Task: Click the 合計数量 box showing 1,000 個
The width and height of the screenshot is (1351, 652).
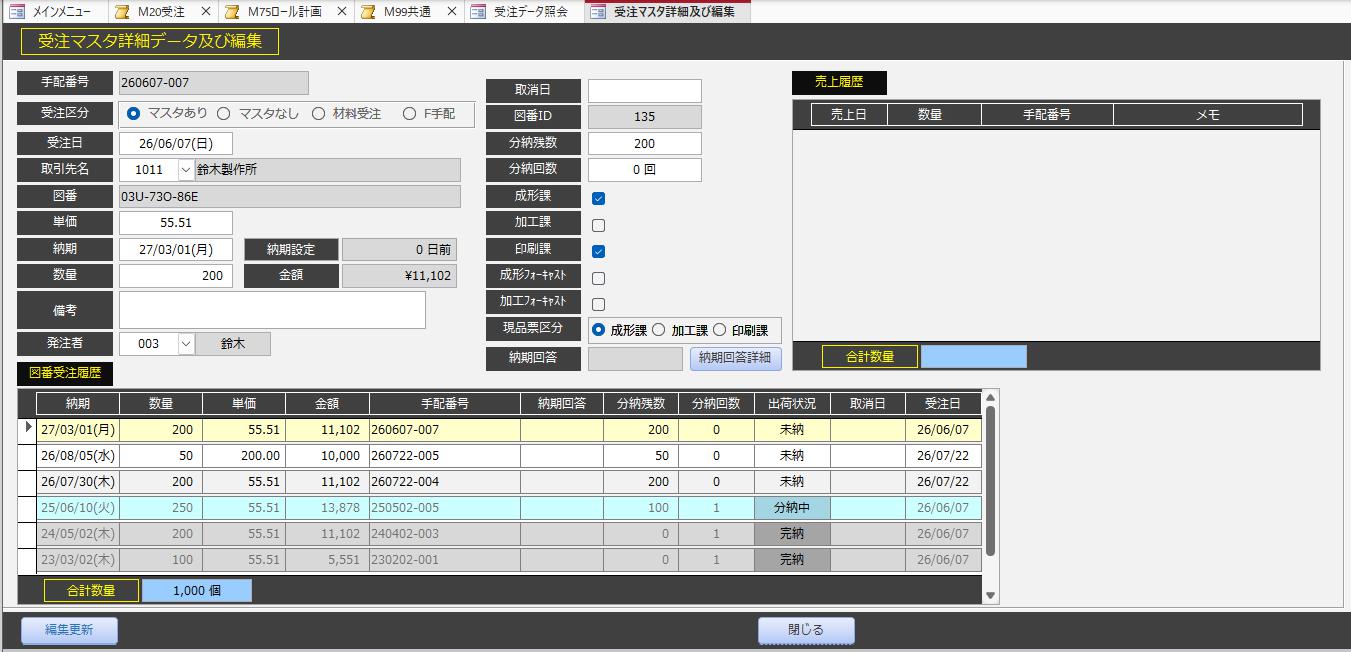Action: 197,591
